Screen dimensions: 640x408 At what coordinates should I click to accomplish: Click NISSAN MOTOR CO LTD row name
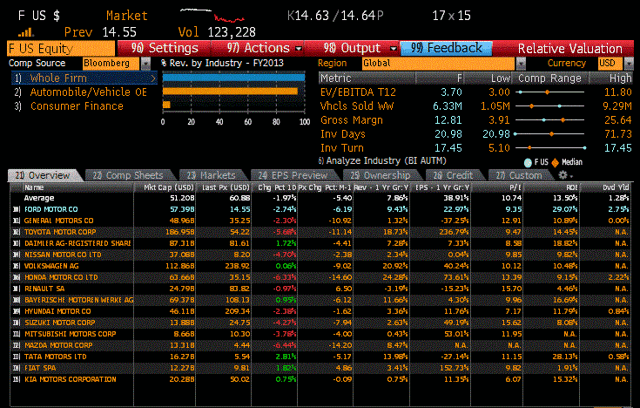pos(63,255)
